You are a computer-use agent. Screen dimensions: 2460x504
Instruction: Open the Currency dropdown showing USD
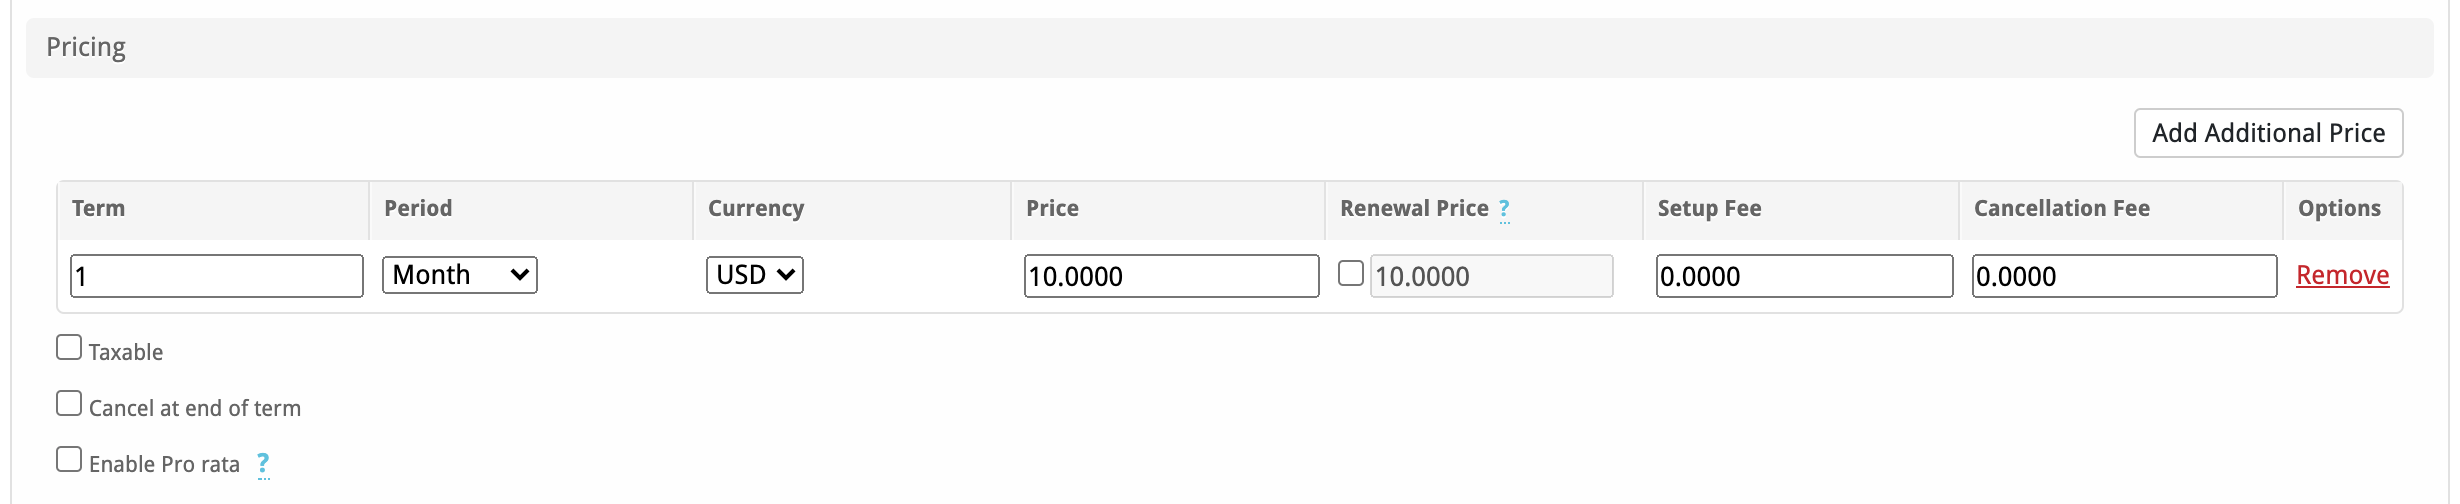click(x=755, y=275)
